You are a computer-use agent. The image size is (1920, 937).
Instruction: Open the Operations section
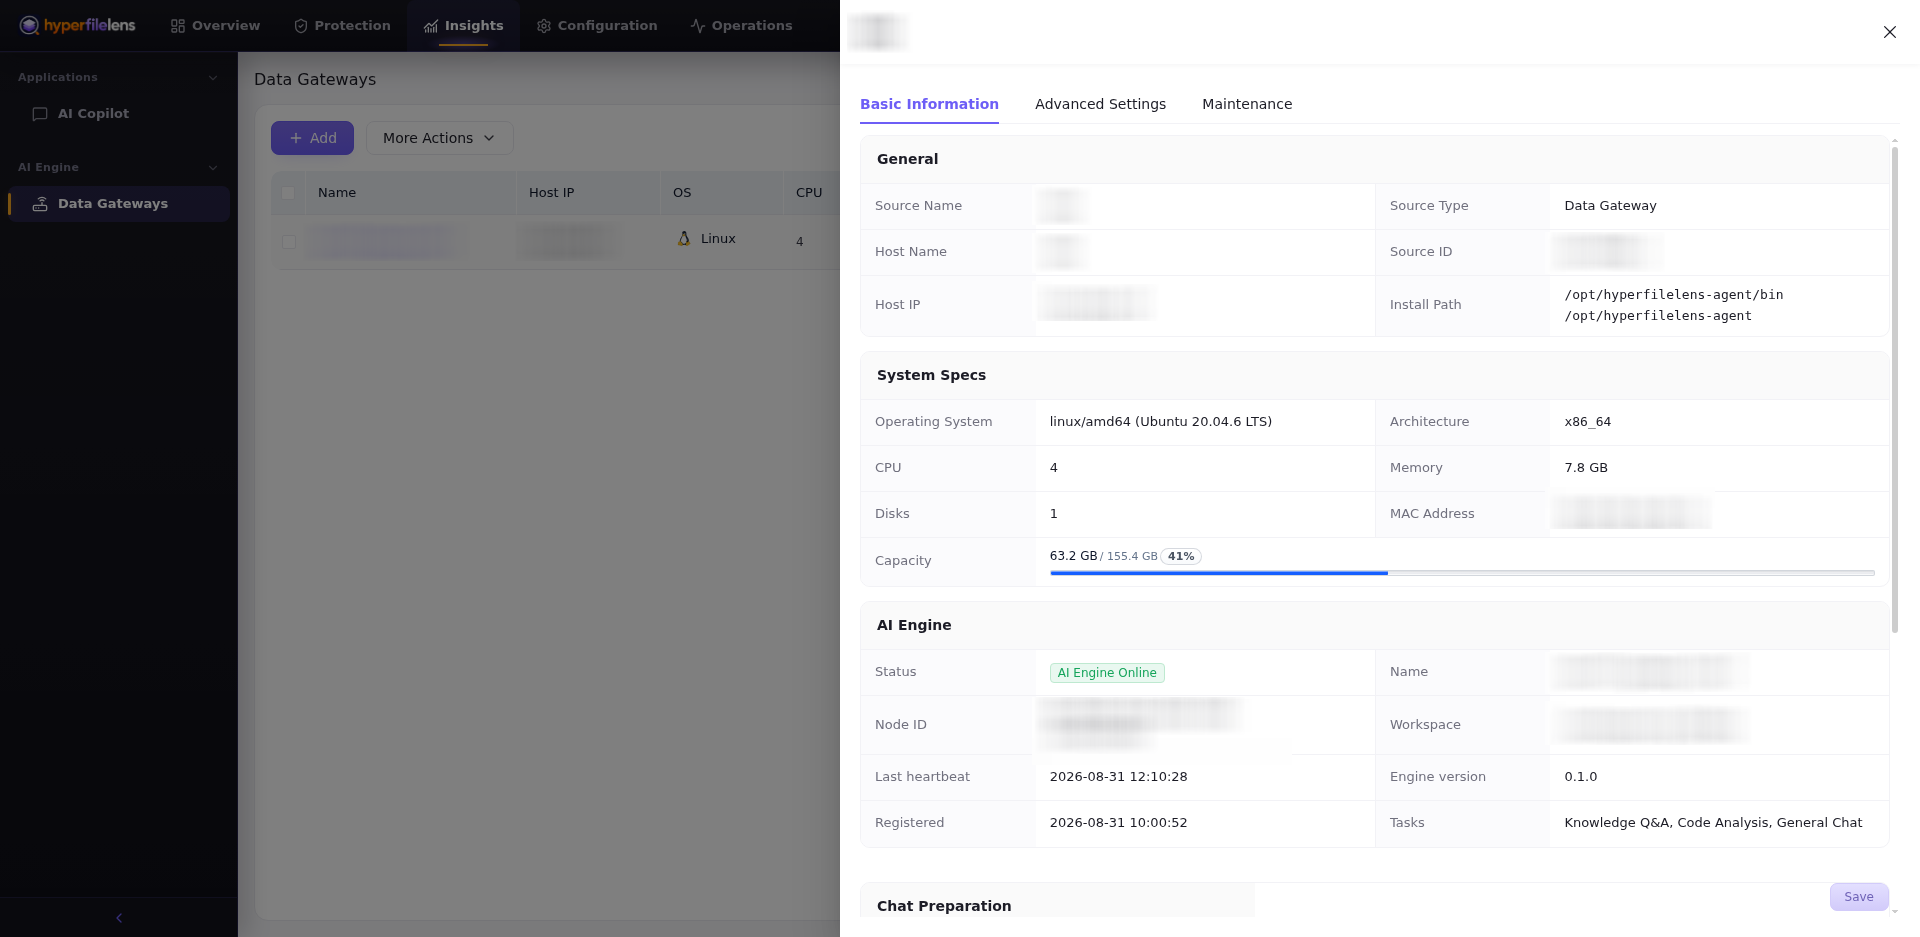(x=741, y=26)
